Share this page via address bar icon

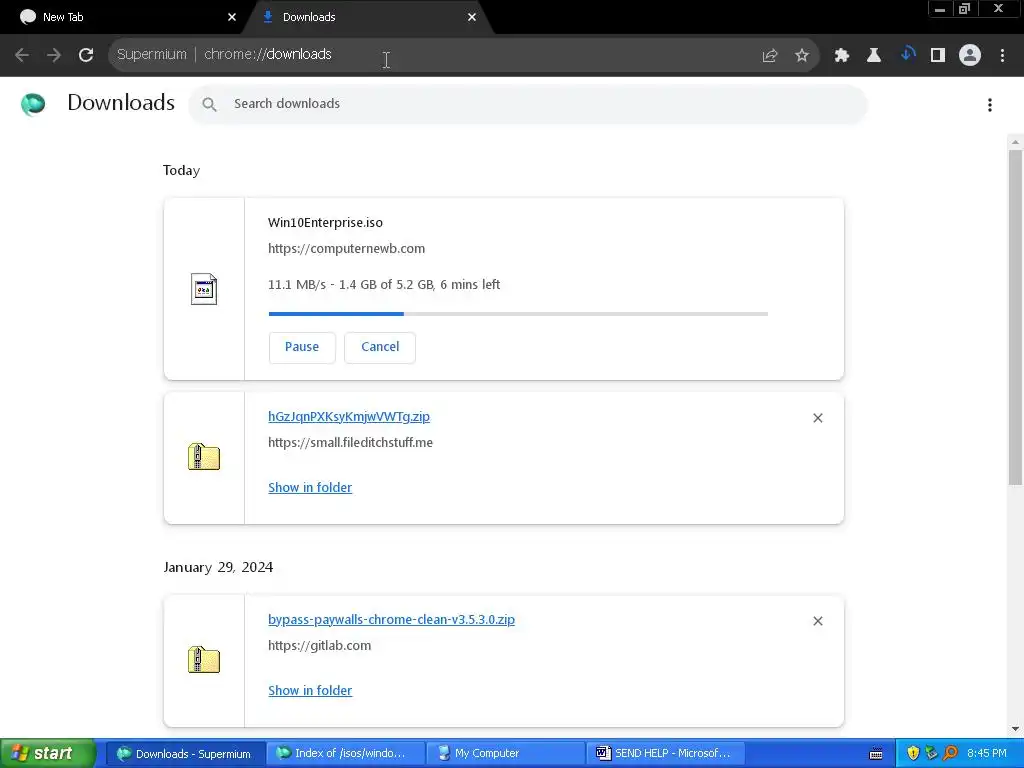pos(770,56)
